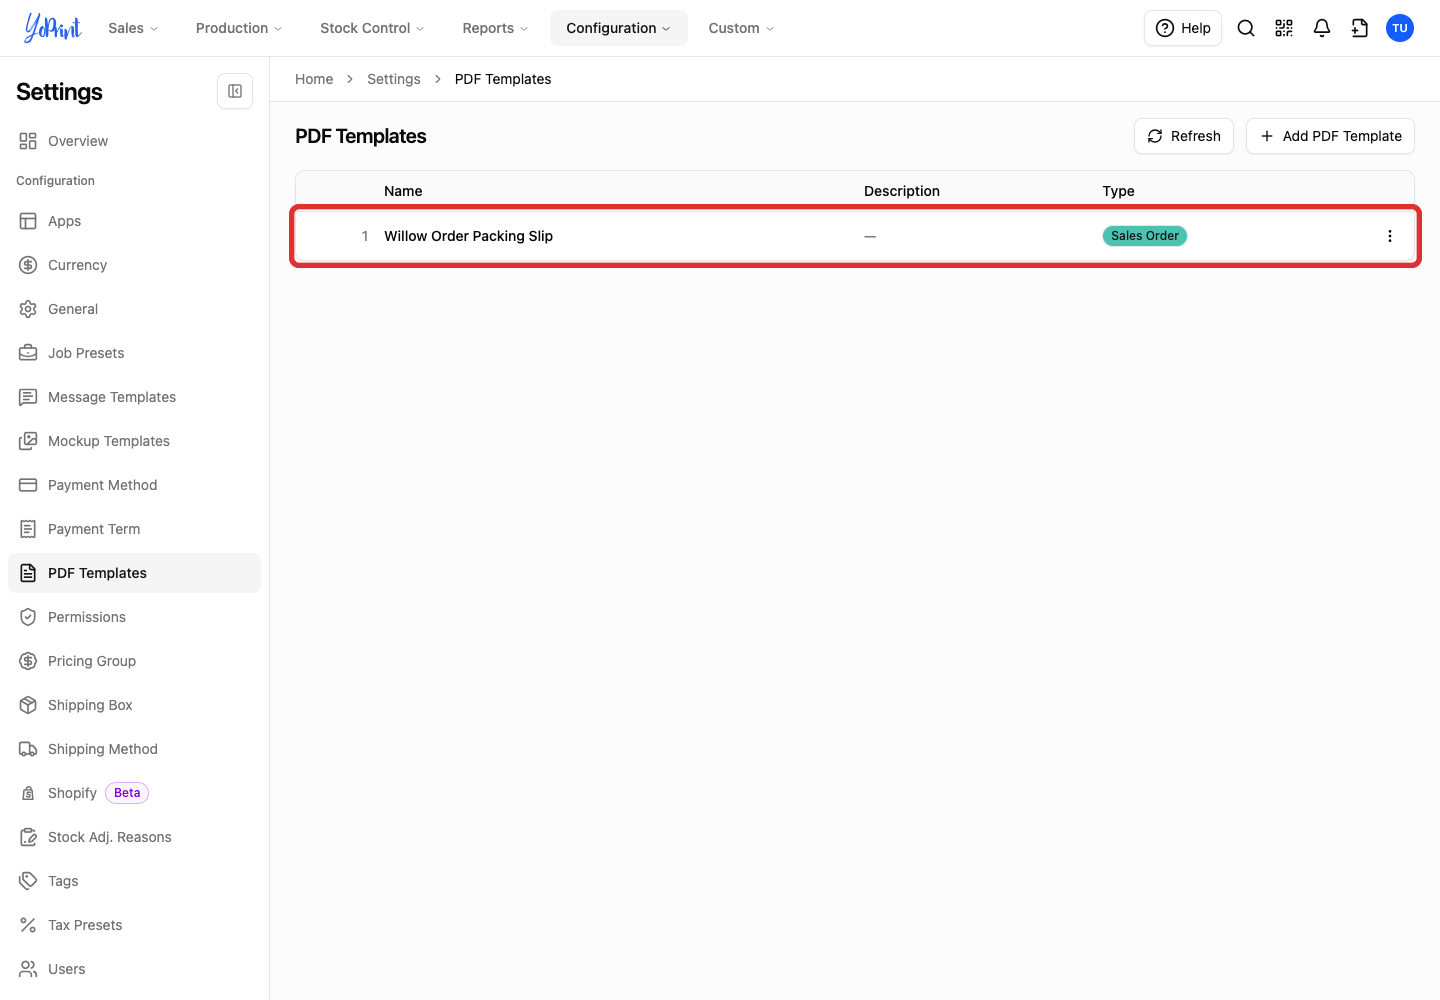Open Job Presets settings
The height and width of the screenshot is (1000, 1440).
pos(134,353)
